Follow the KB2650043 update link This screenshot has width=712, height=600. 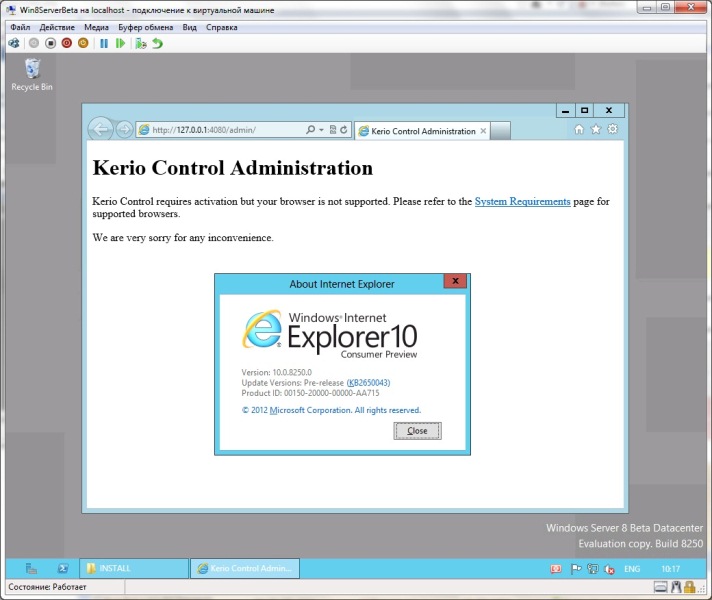click(x=368, y=383)
